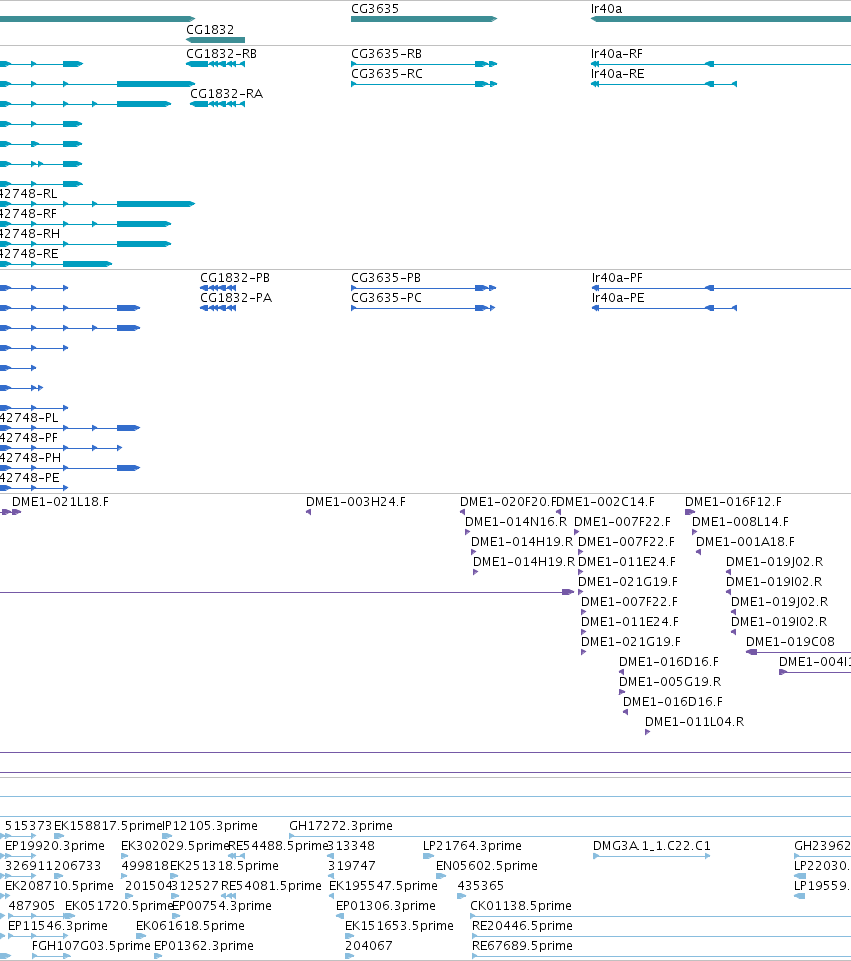851x961 pixels.
Task: Click the 435365 EST label
Action: pos(481,886)
